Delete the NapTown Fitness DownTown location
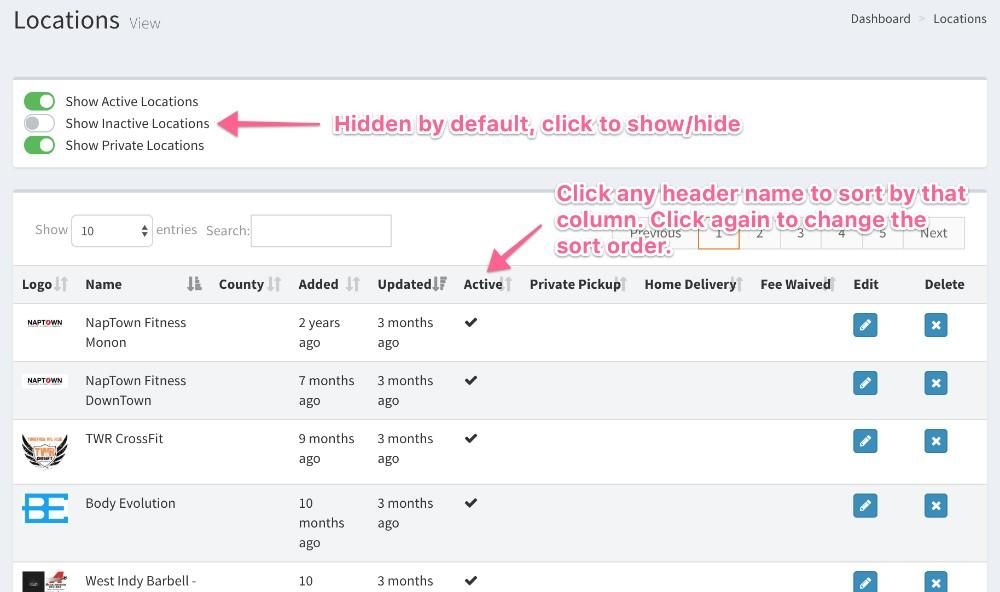The width and height of the screenshot is (1000, 592). [x=936, y=383]
